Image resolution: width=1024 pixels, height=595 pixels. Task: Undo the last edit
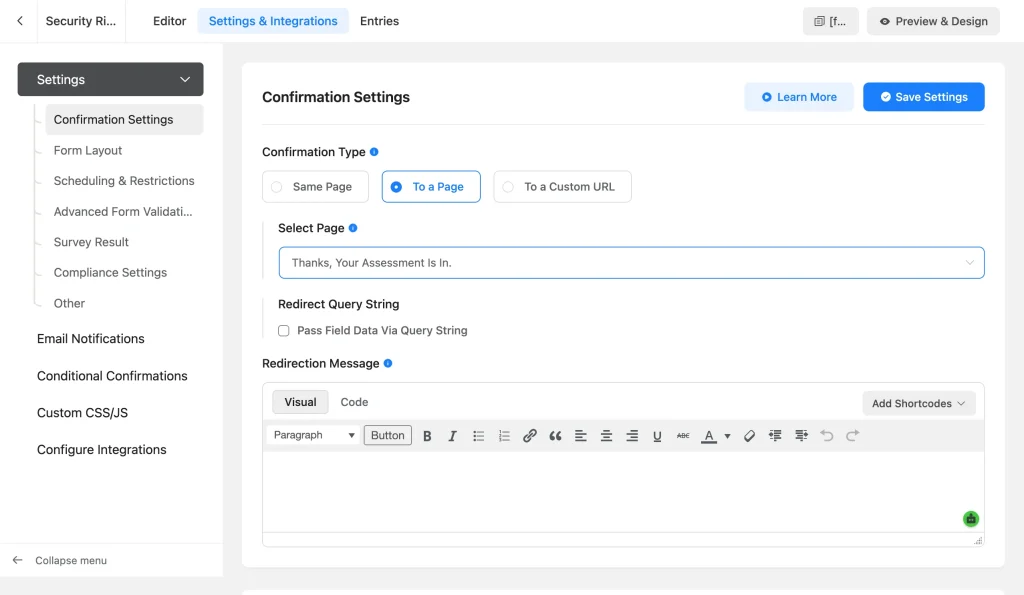point(827,436)
